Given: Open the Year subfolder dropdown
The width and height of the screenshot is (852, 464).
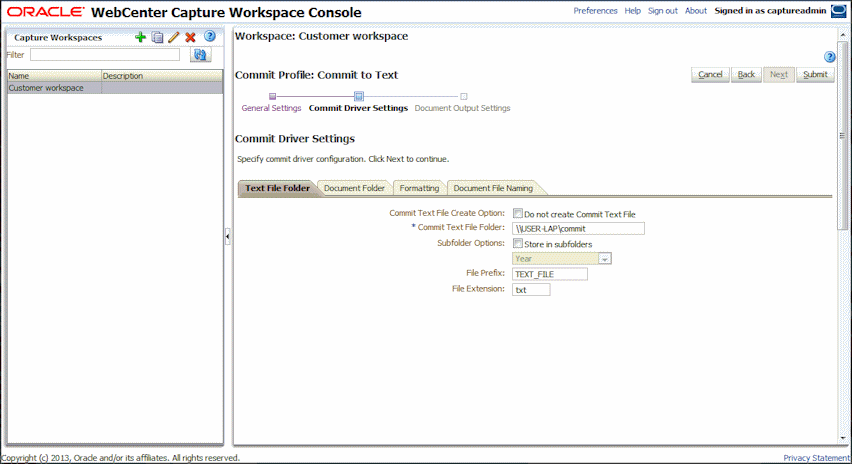Looking at the screenshot, I should 604,259.
